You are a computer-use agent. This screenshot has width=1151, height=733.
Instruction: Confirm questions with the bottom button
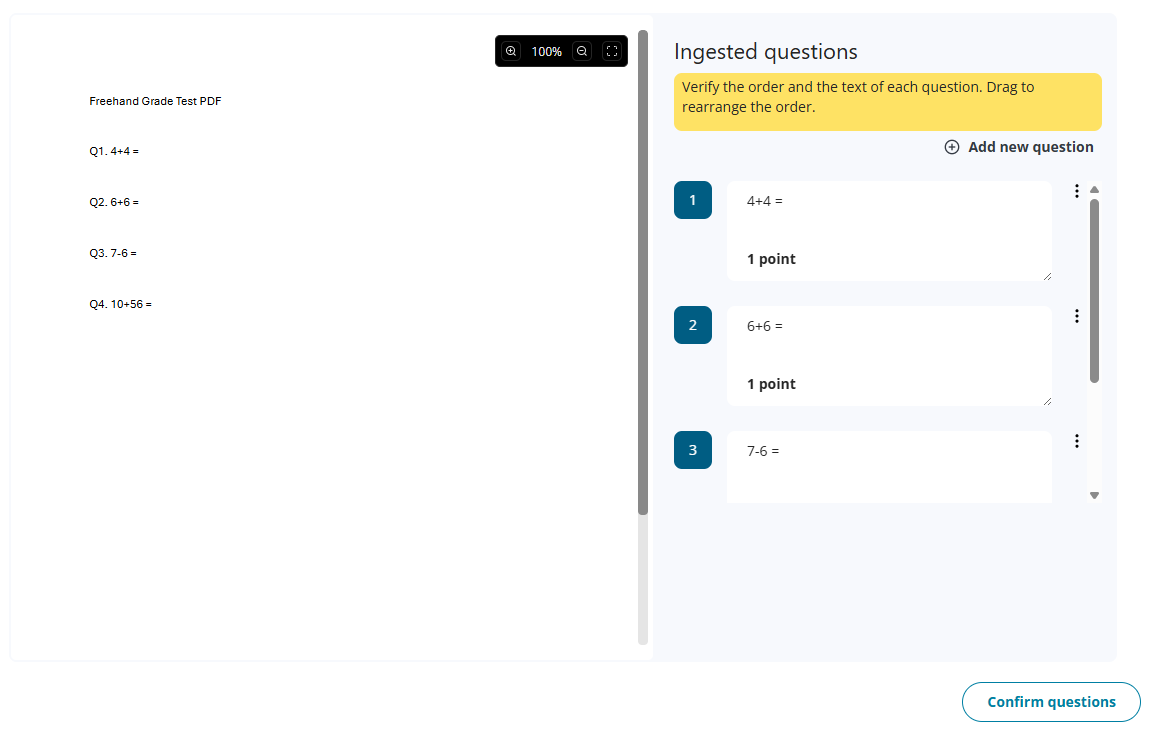click(x=1051, y=702)
